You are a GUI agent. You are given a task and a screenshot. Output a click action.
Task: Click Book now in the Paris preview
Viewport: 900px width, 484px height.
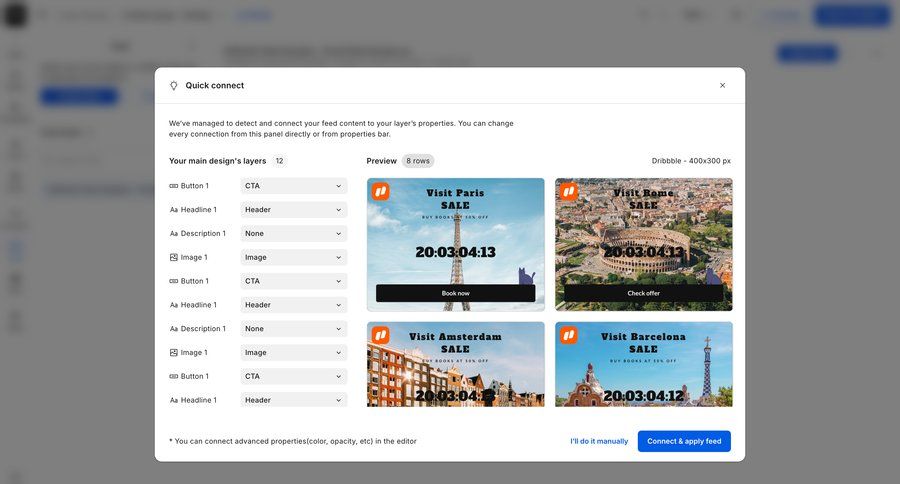tap(456, 293)
